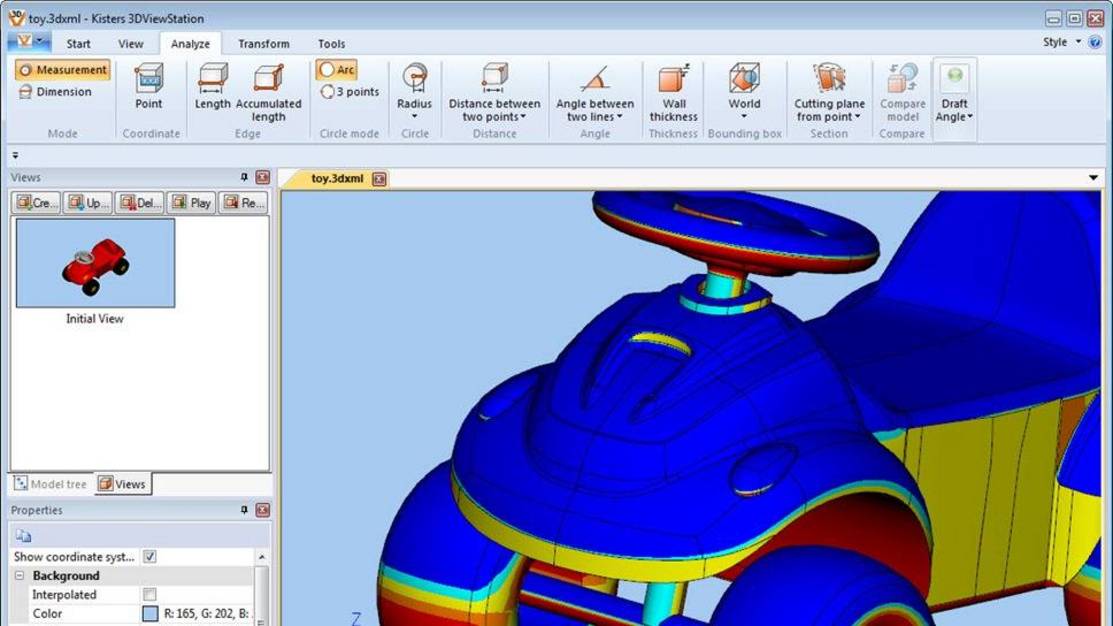
Task: Select the toy.3dxml document tab
Action: tap(336, 179)
